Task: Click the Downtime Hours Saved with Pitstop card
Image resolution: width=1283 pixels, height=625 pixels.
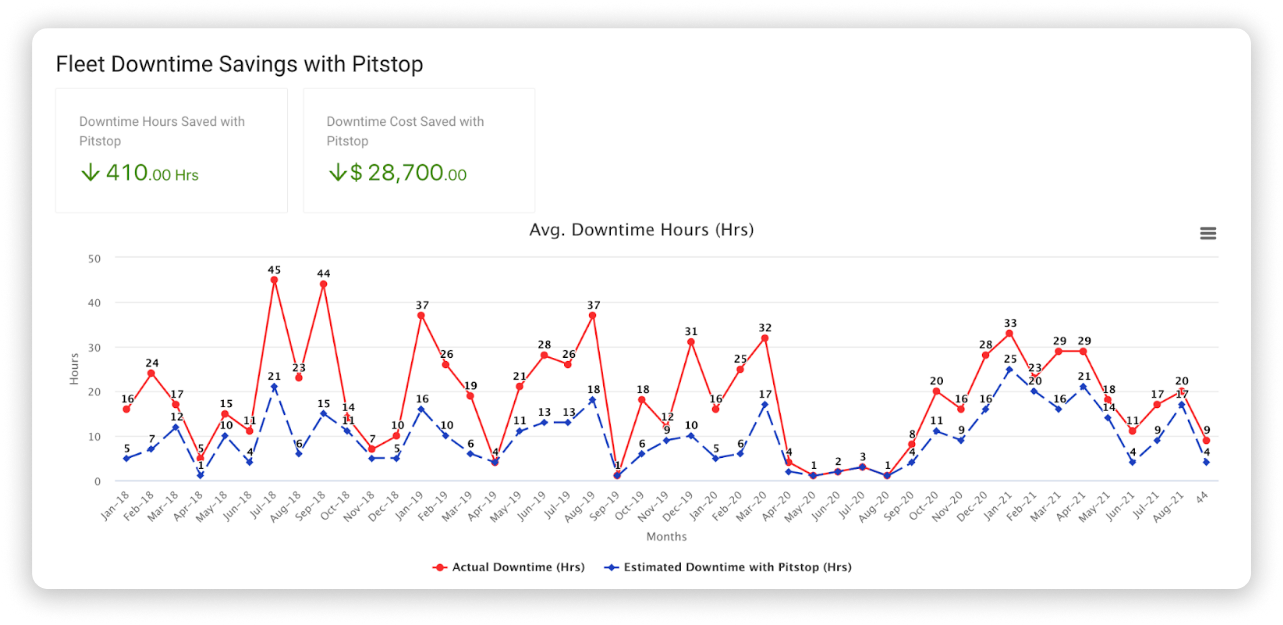Action: [171, 150]
